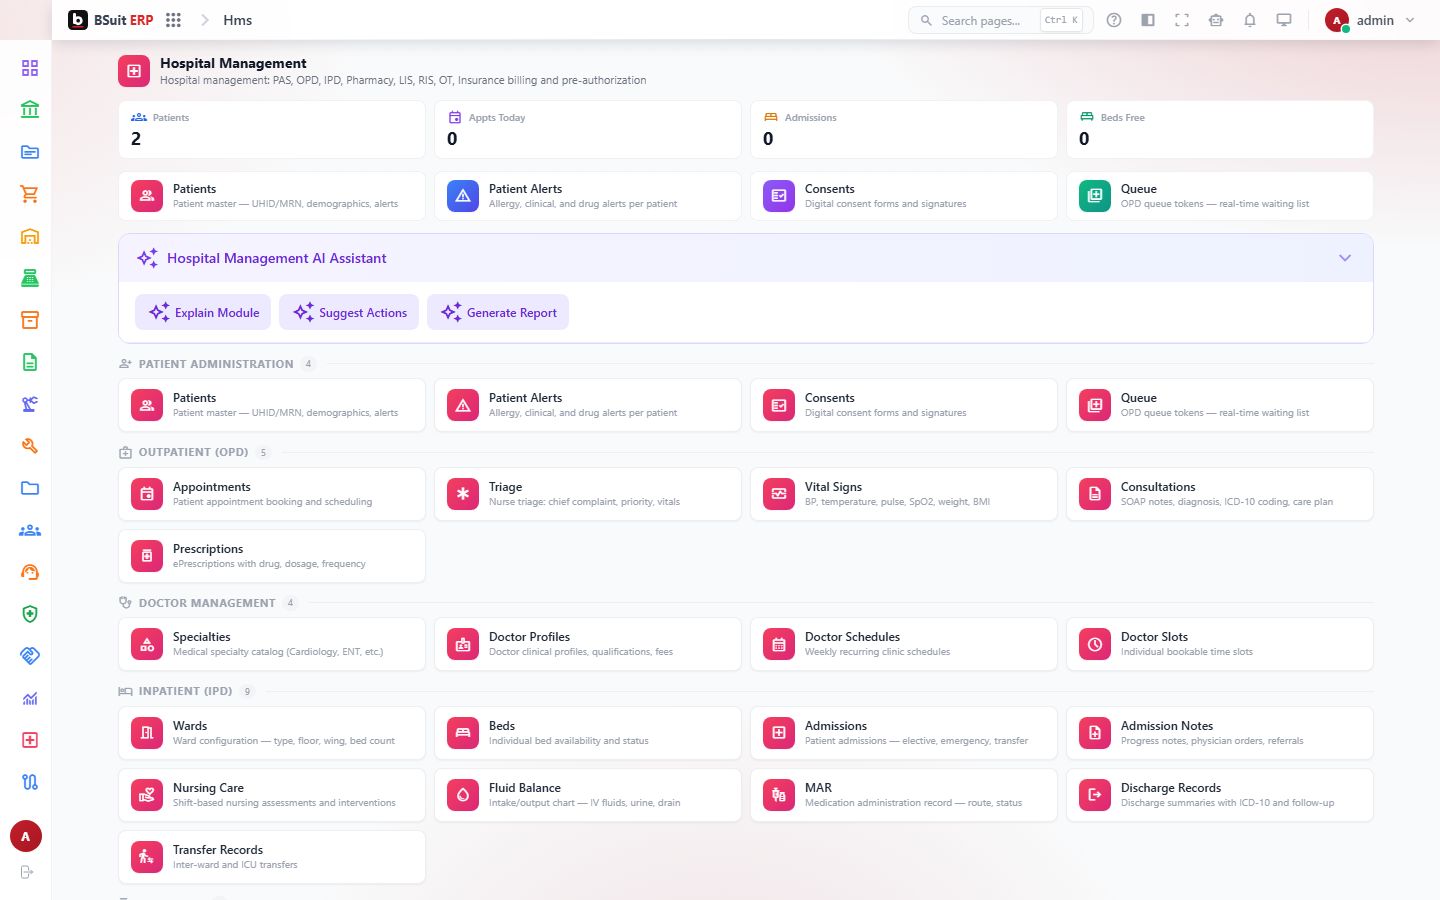The image size is (1440, 900).
Task: Open Admissions card in Inpatient section
Action: (x=903, y=733)
